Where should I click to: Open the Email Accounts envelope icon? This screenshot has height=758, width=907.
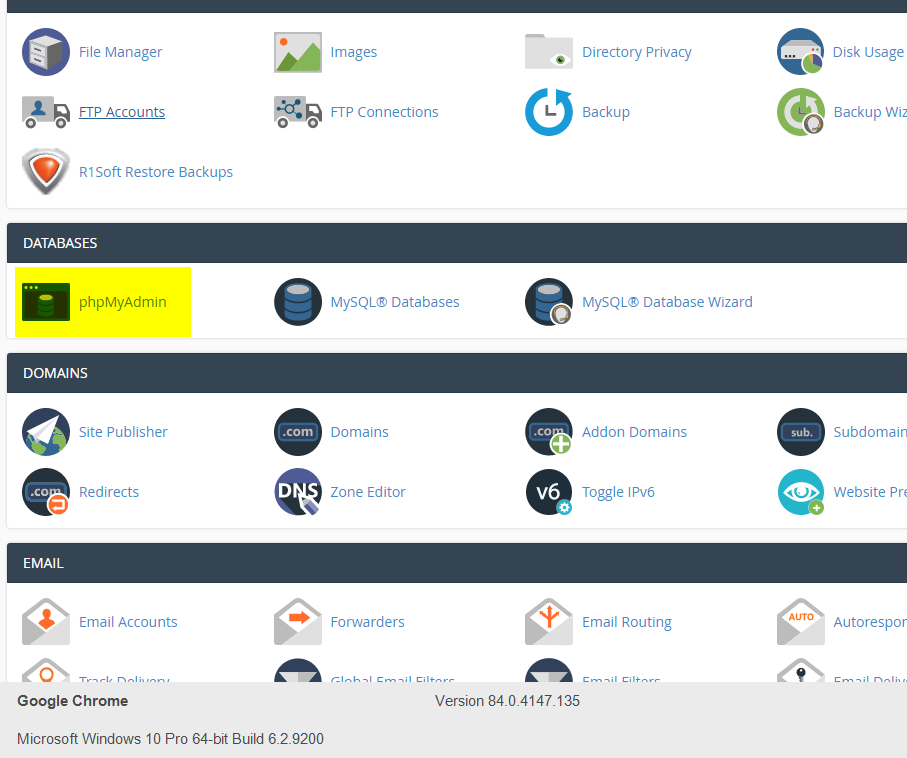46,622
